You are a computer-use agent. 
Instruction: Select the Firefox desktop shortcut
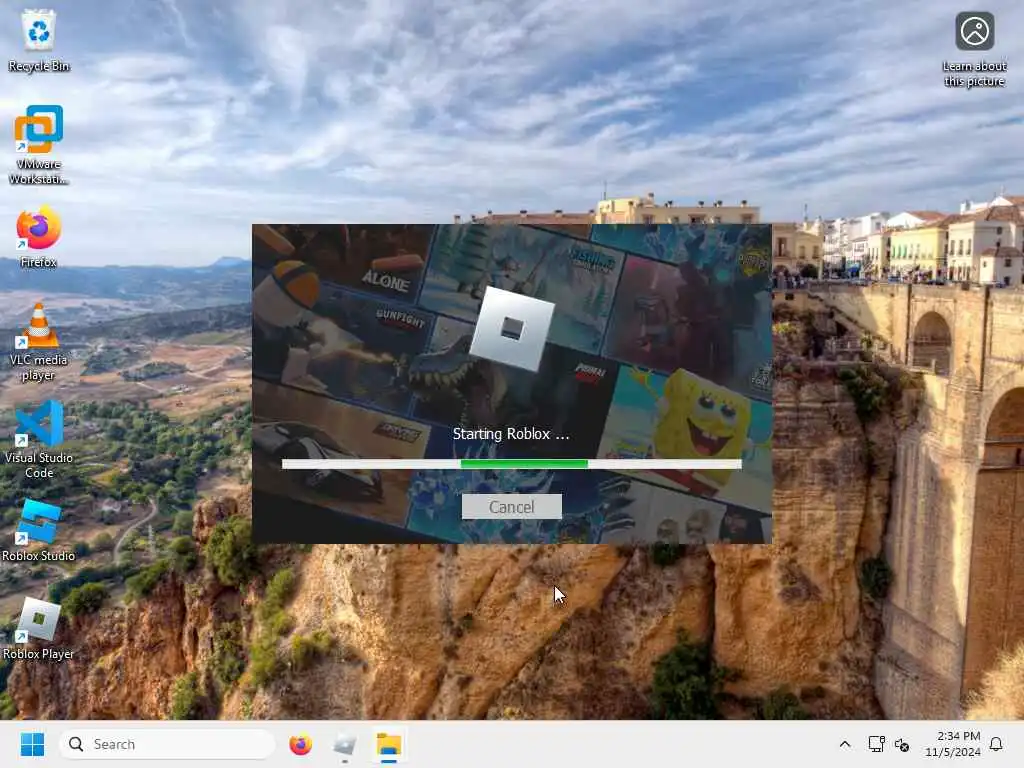click(x=39, y=236)
